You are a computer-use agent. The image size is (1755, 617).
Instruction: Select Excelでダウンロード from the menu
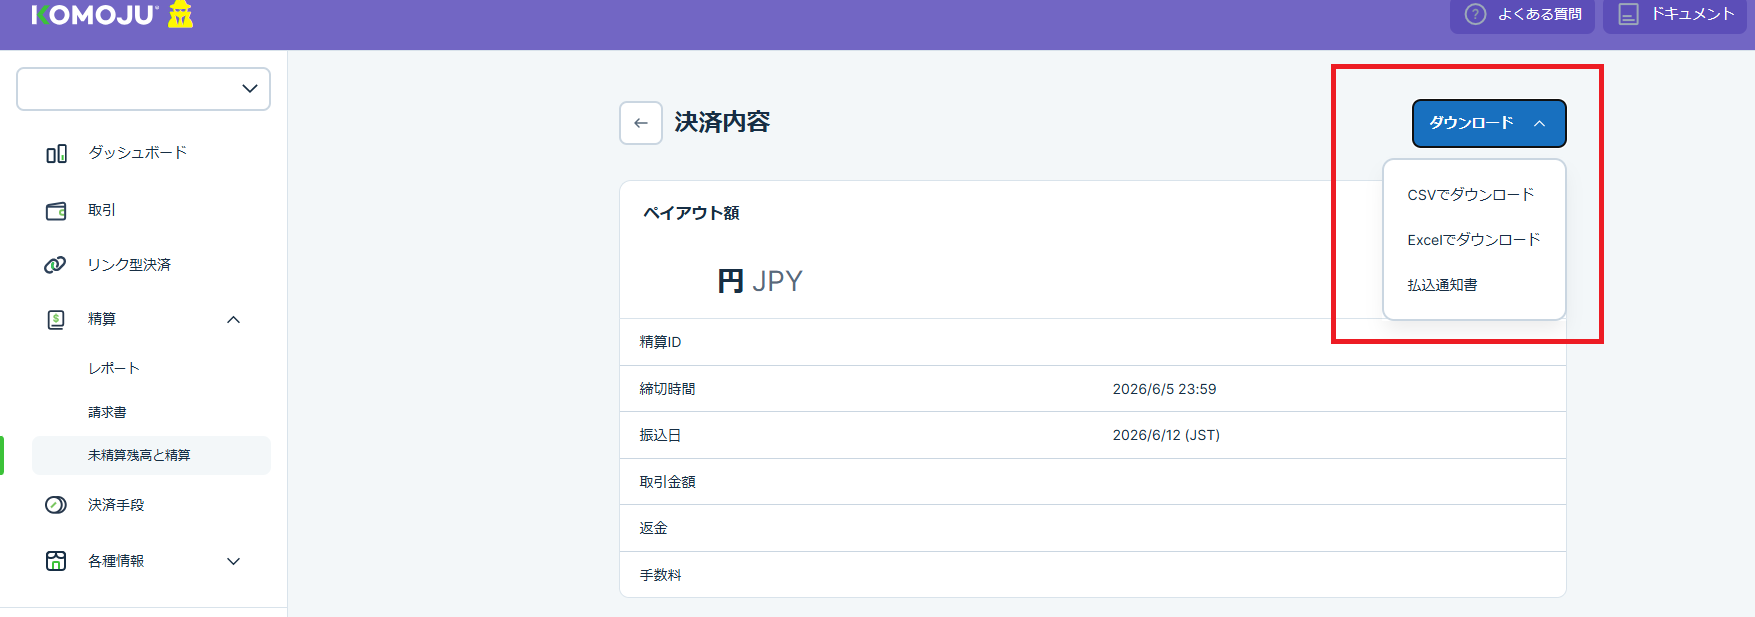pyautogui.click(x=1473, y=240)
